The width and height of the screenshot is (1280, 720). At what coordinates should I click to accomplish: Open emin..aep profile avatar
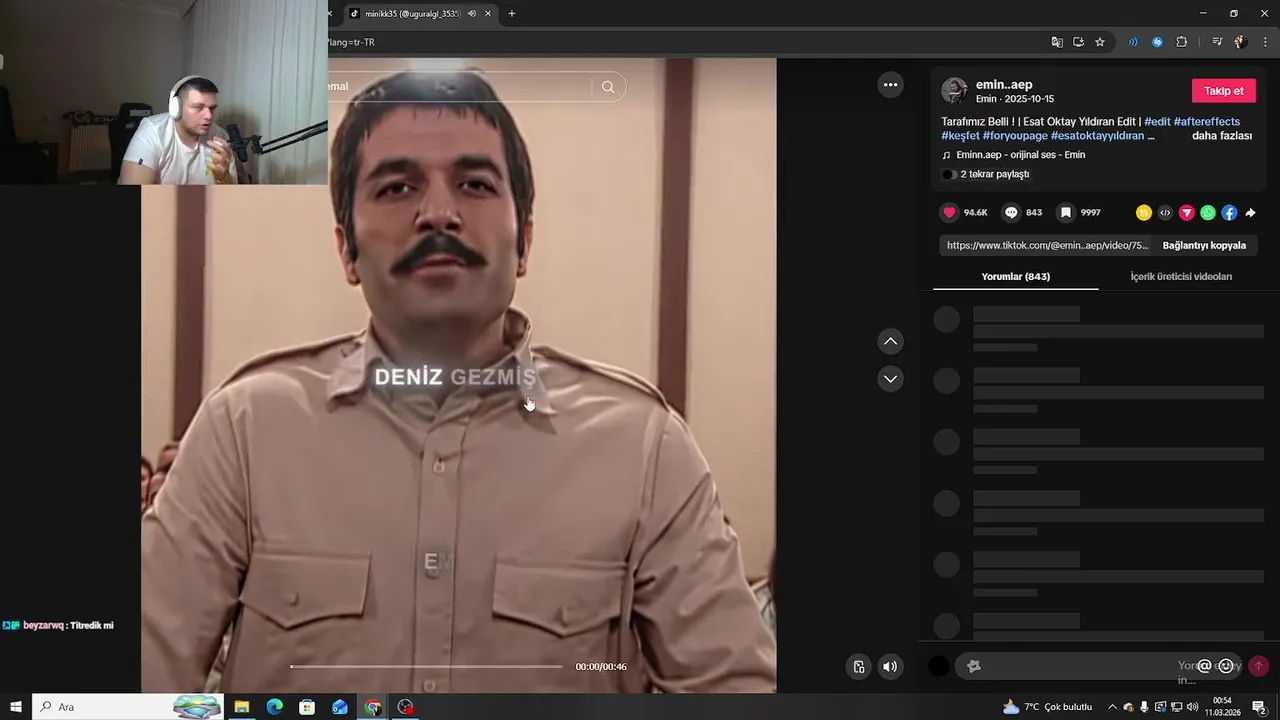point(954,91)
